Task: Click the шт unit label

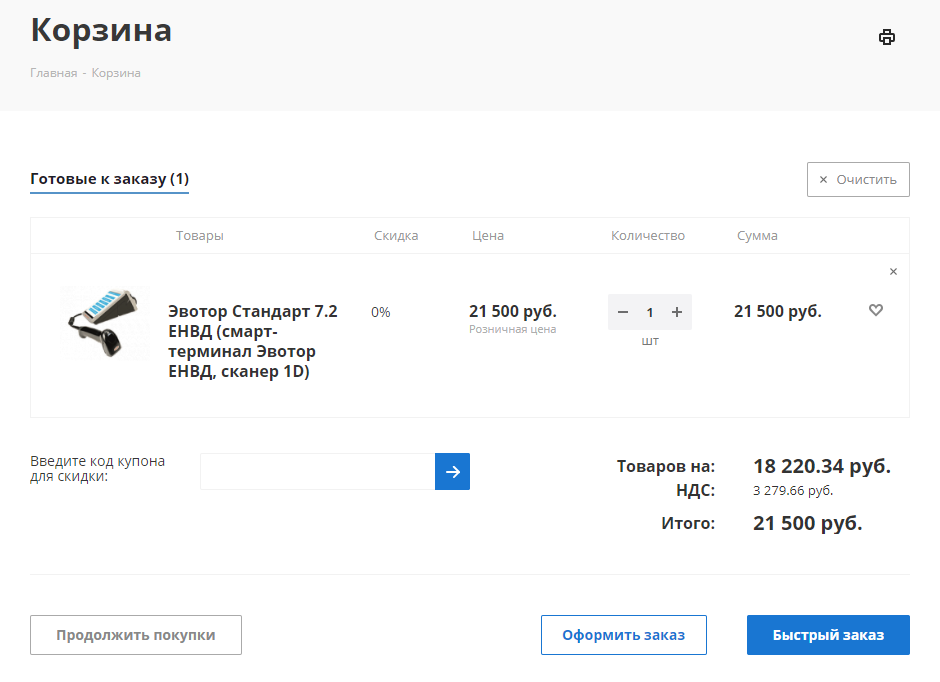Action: point(650,341)
